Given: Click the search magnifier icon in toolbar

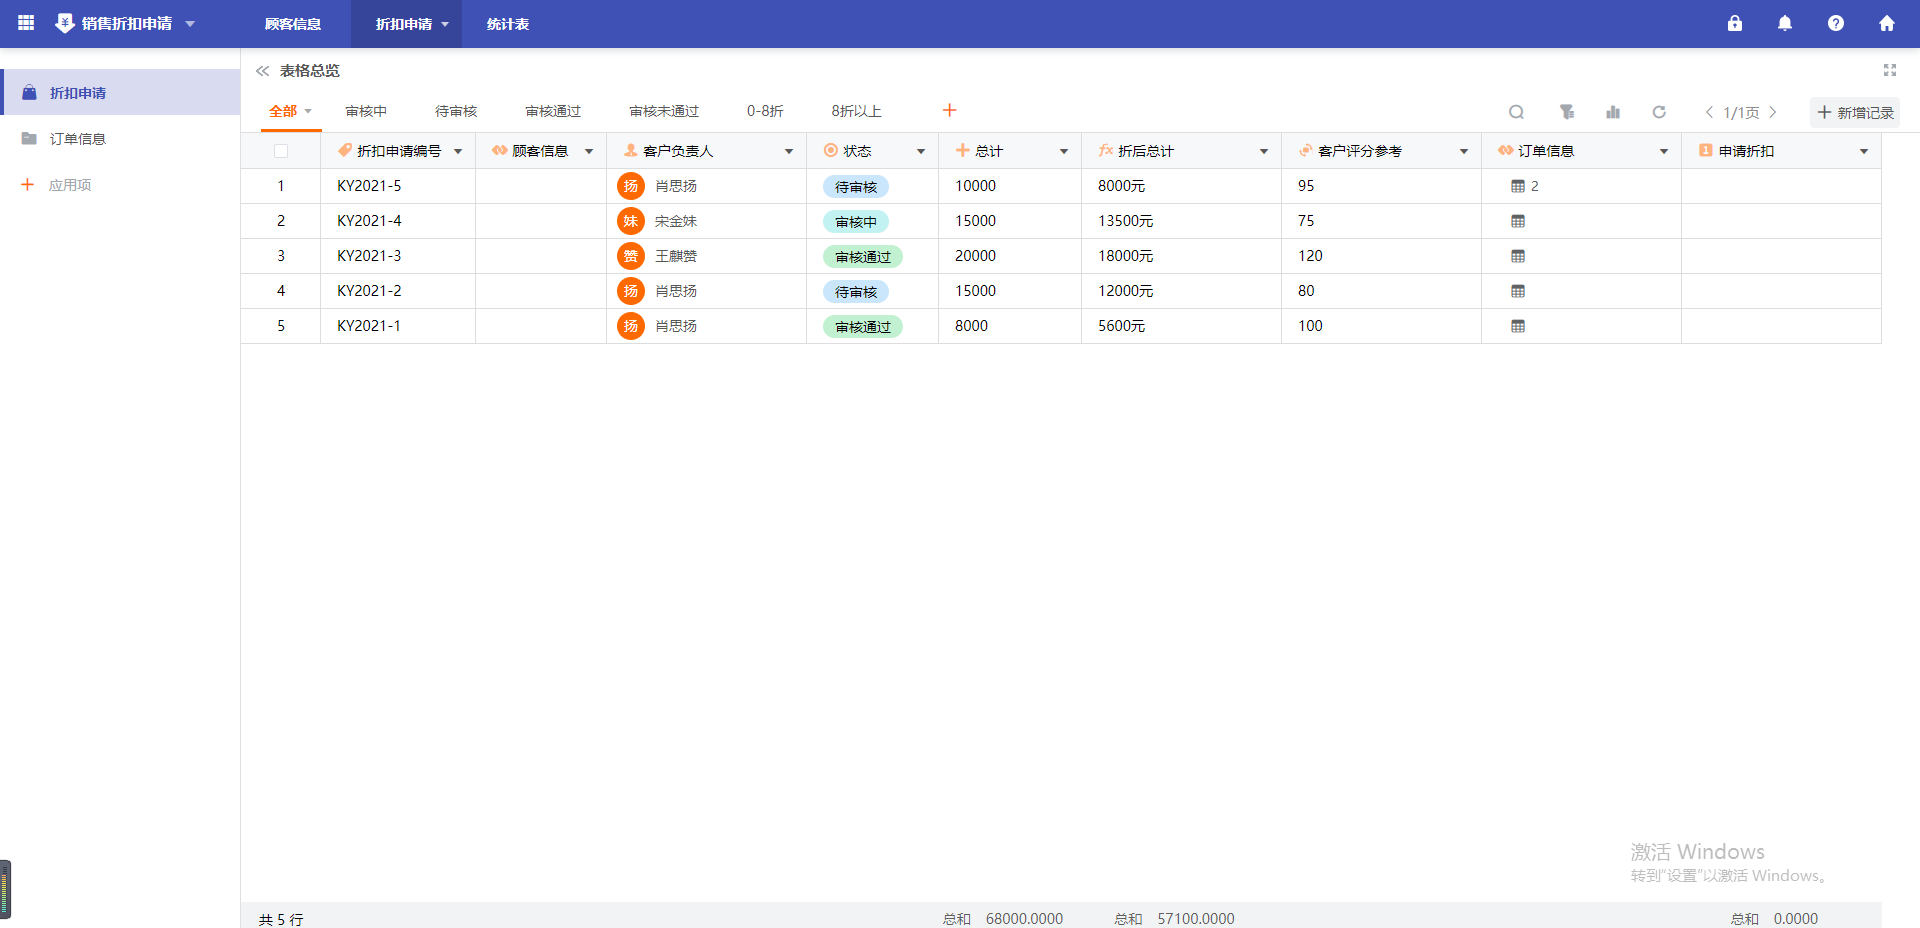Looking at the screenshot, I should (x=1516, y=112).
